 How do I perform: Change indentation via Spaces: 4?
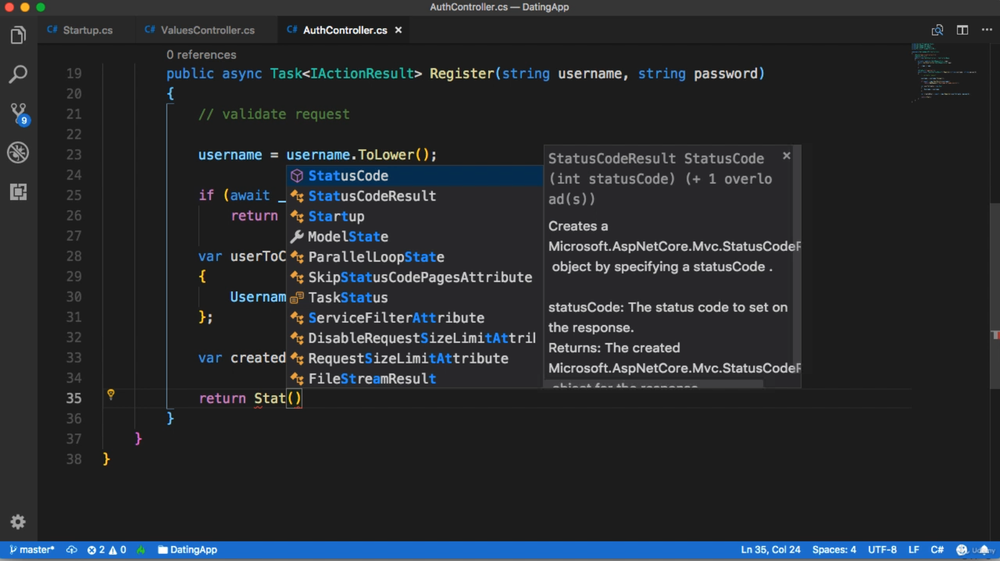(834, 550)
